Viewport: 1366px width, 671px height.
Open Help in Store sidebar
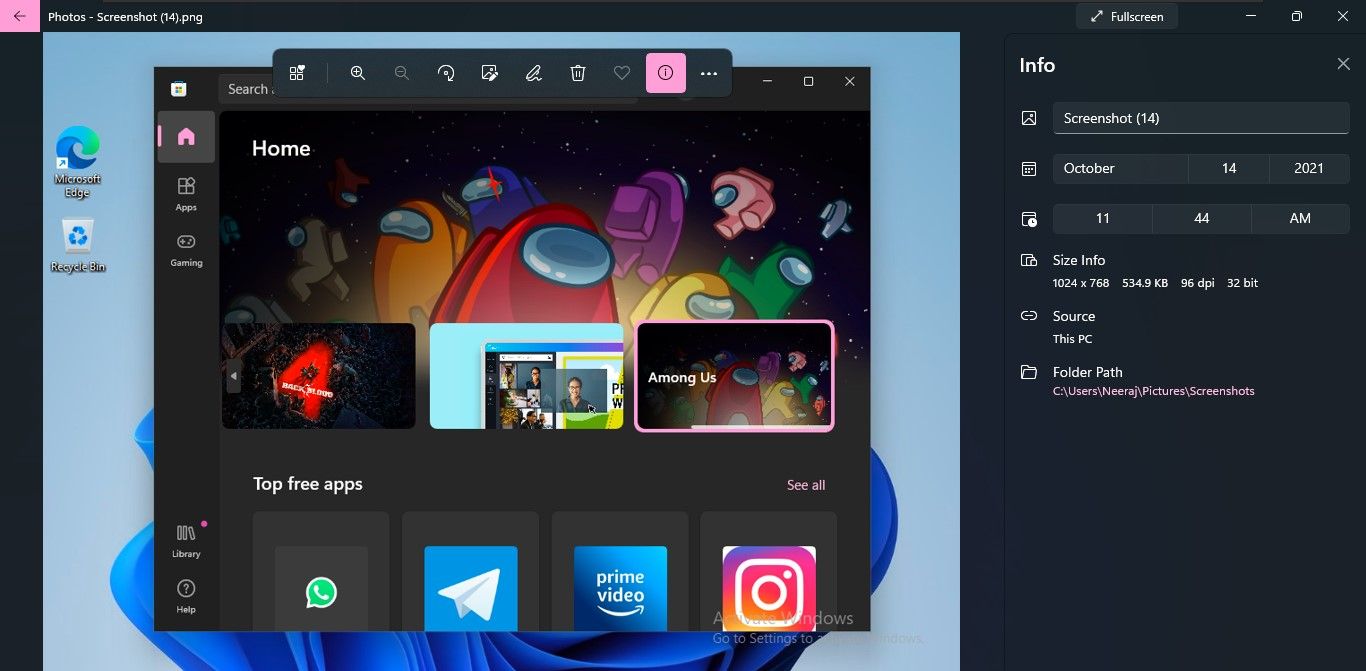coord(186,596)
